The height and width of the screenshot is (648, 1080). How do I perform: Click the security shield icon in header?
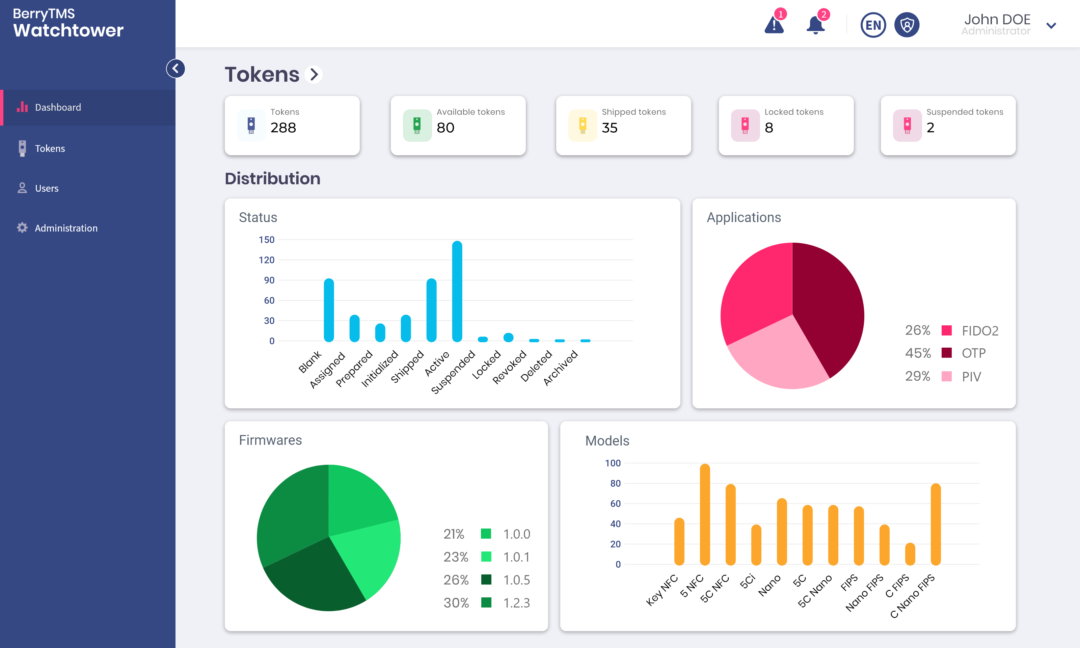(x=907, y=25)
